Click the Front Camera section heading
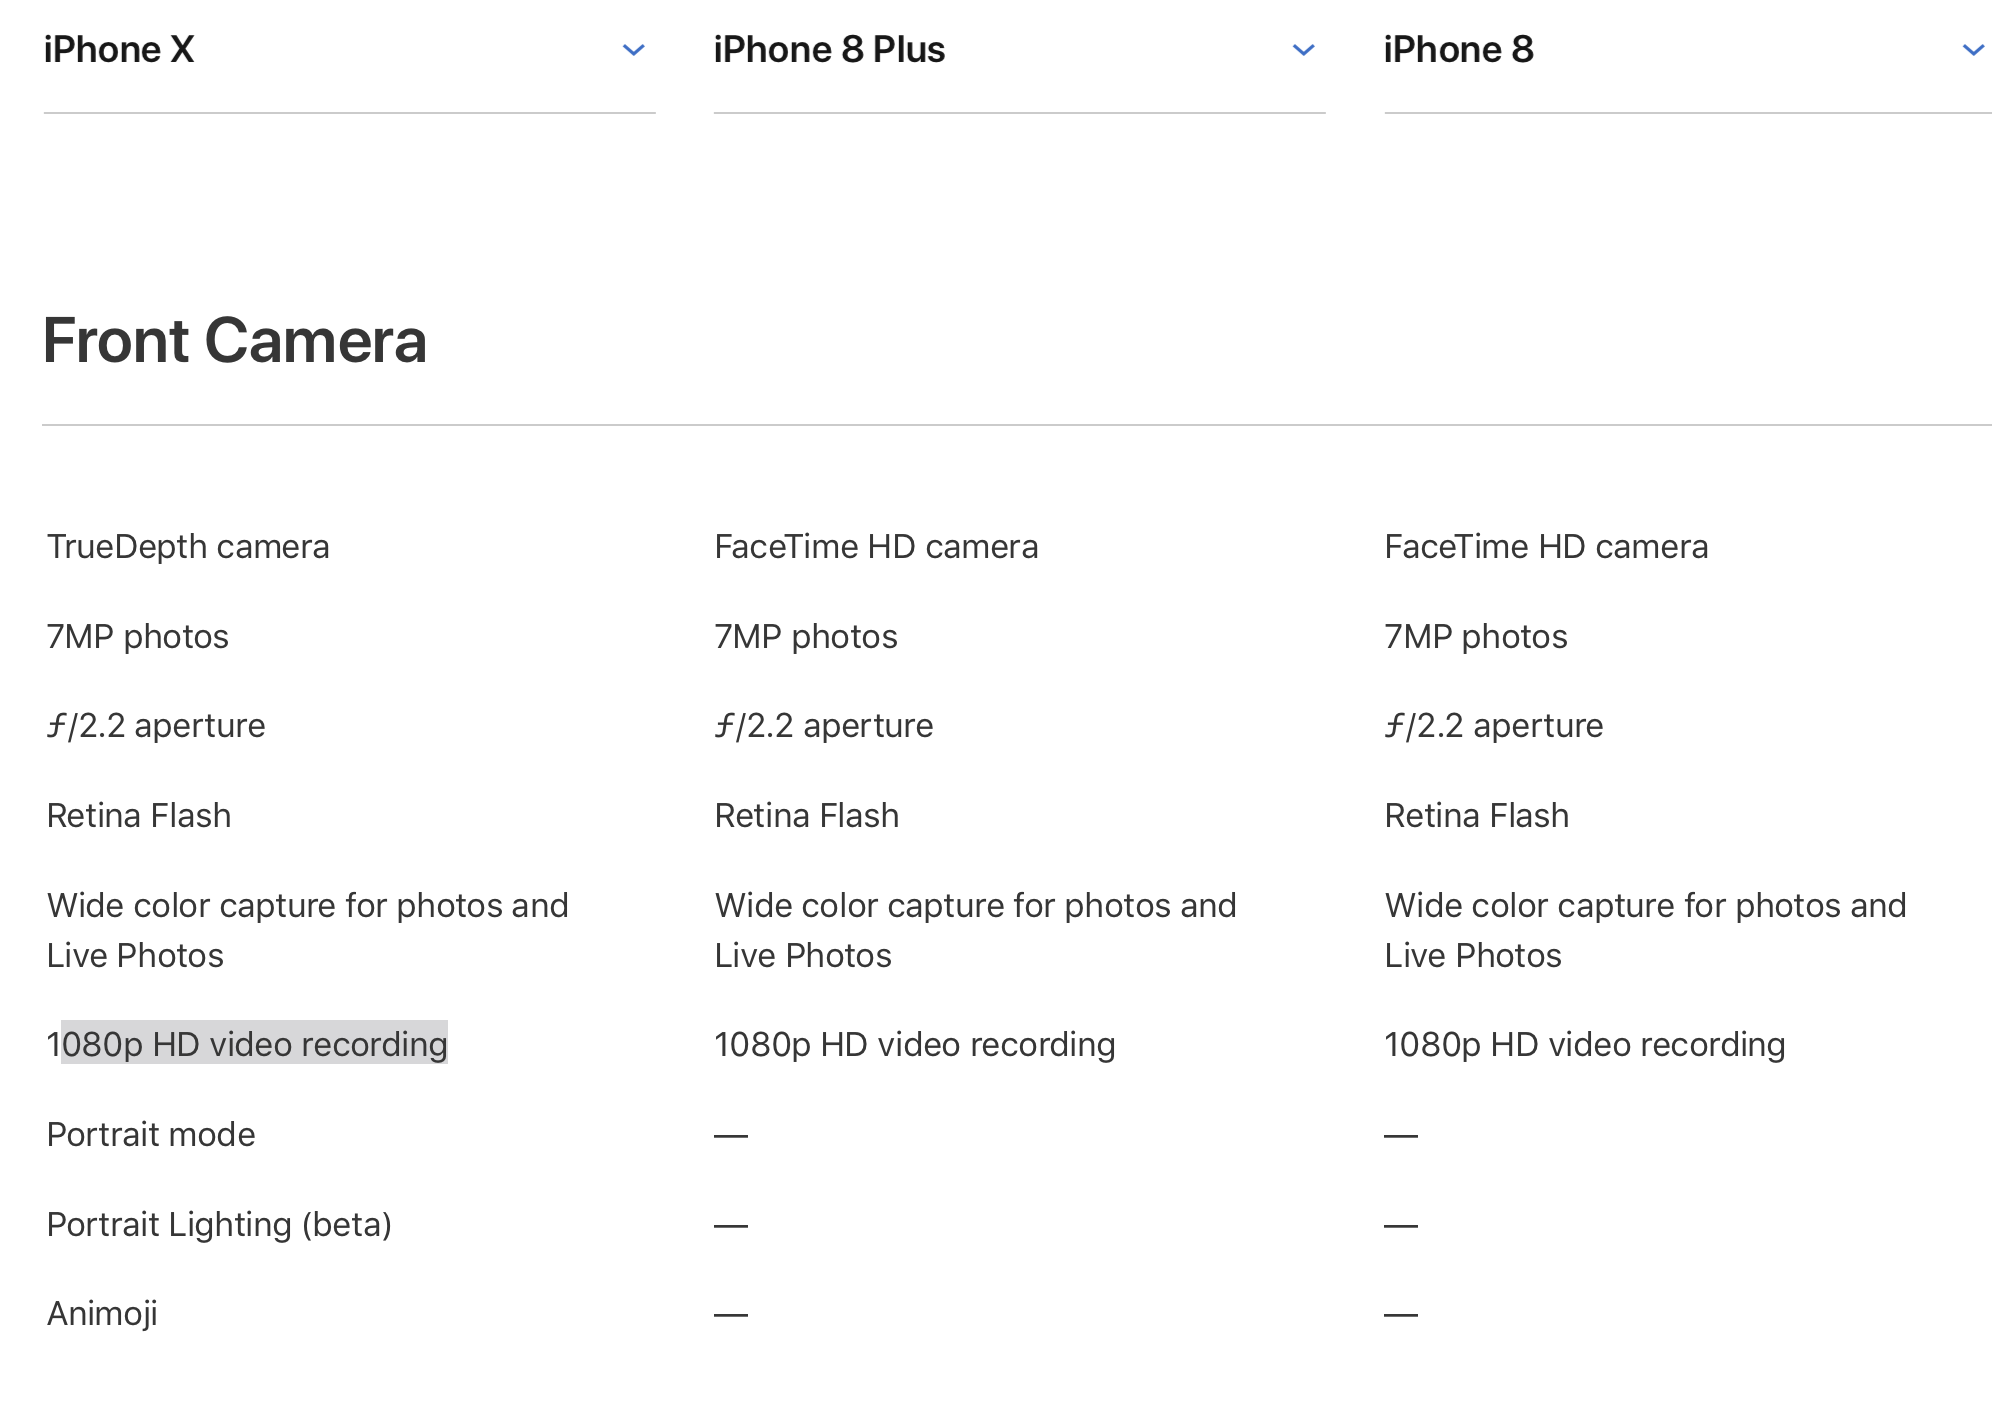Viewport: 1992px width, 1420px height. point(235,341)
